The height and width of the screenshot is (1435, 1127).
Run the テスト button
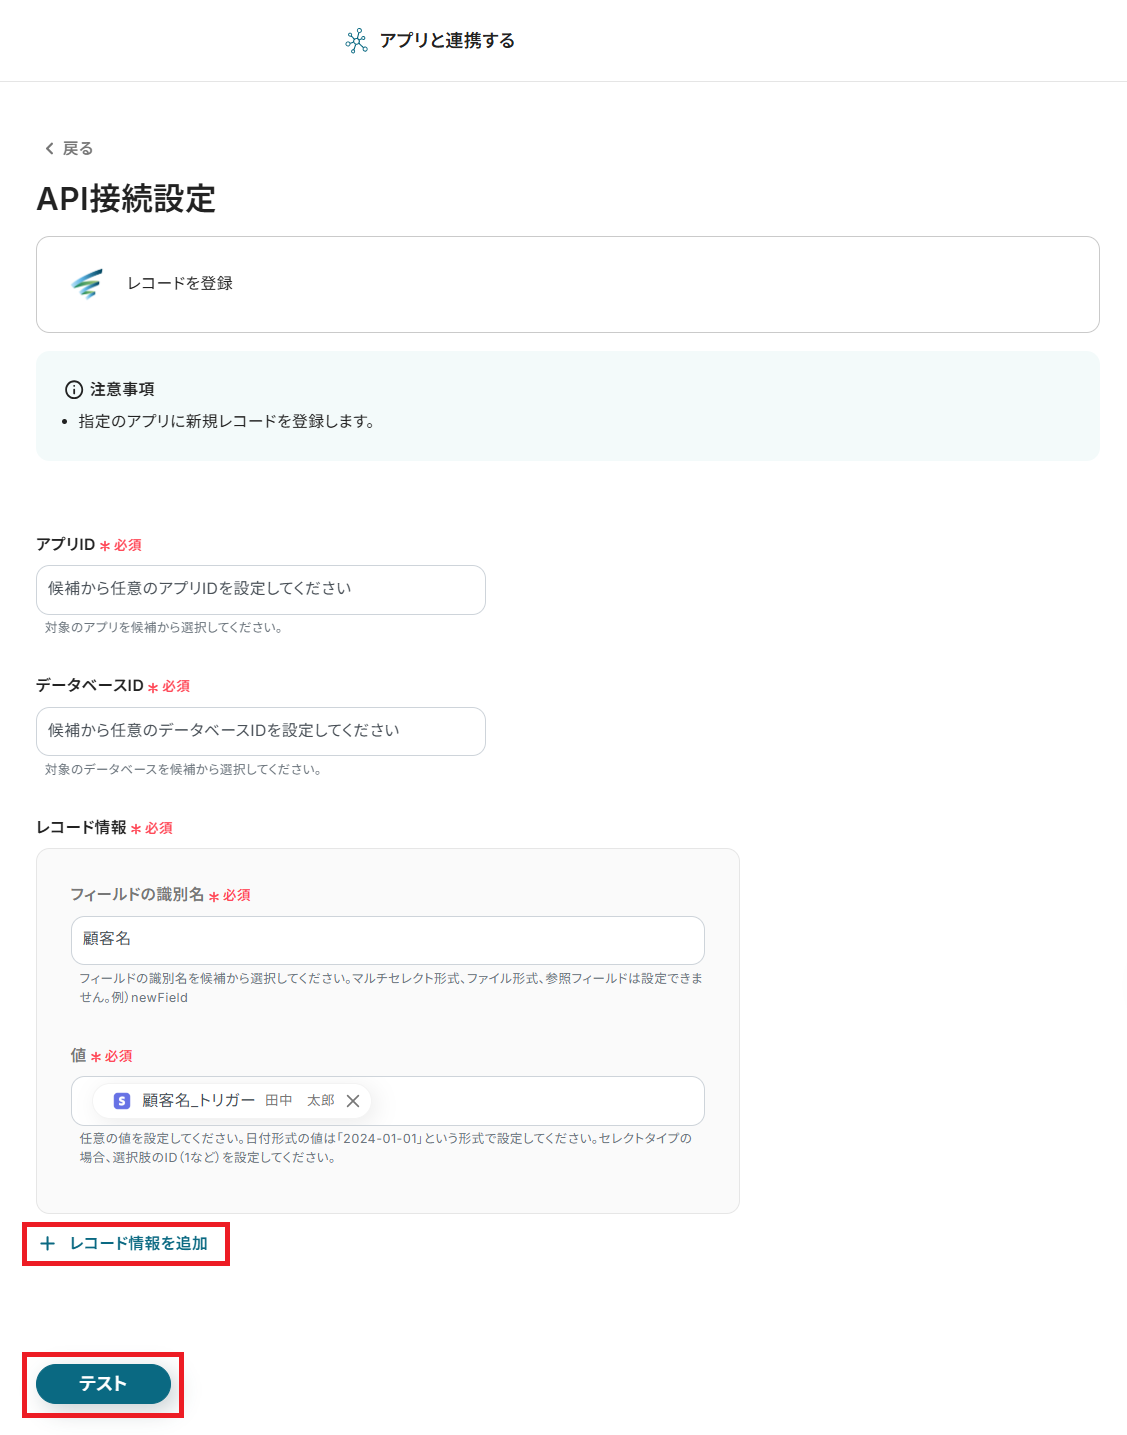pos(103,1384)
